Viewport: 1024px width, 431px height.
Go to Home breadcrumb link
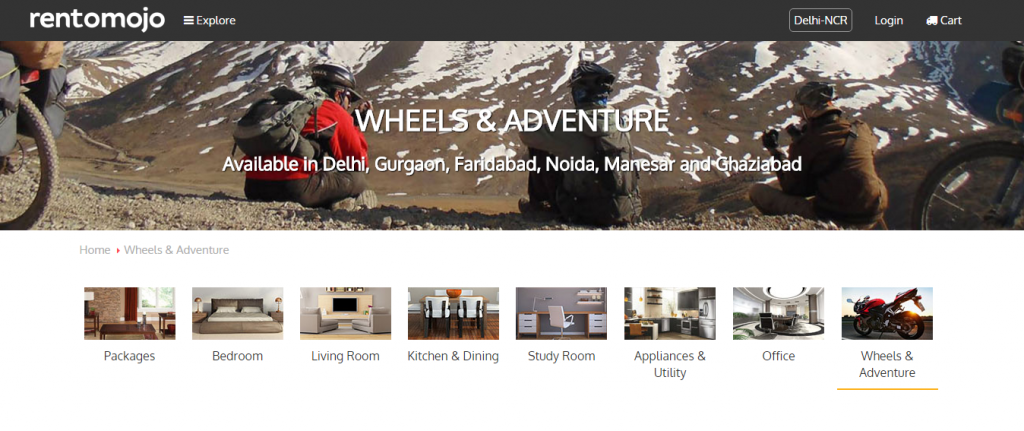[95, 250]
